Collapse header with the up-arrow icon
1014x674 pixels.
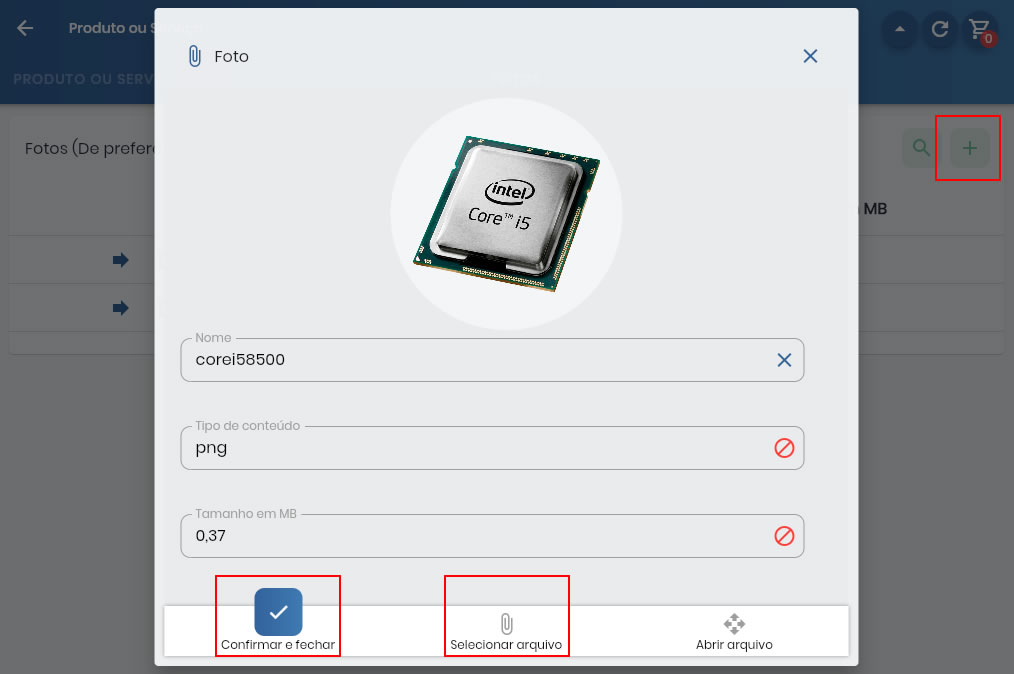[900, 29]
